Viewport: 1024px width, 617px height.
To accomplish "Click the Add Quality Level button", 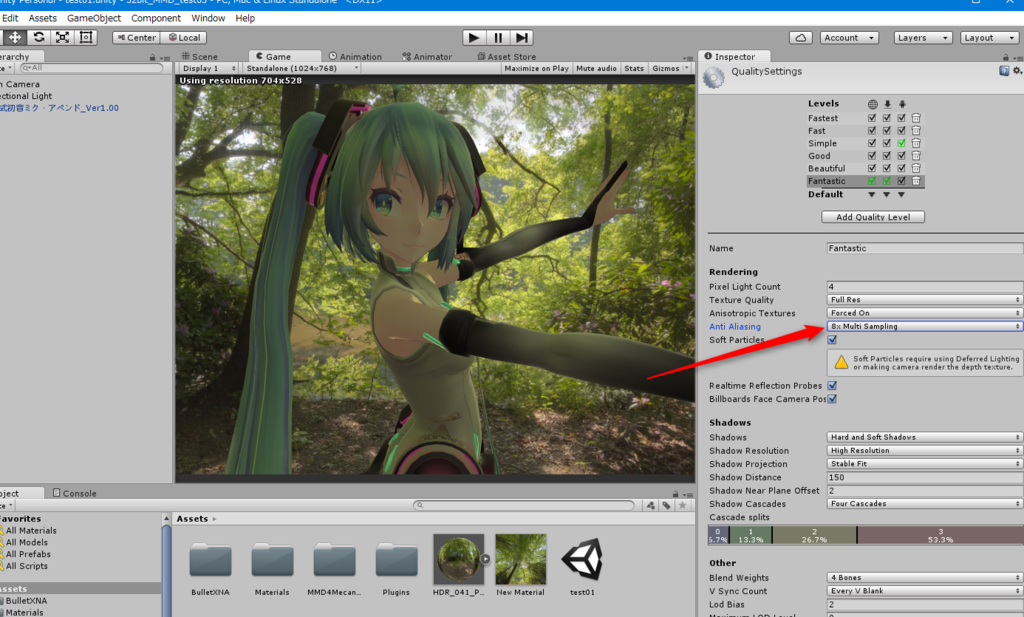I will click(x=873, y=217).
